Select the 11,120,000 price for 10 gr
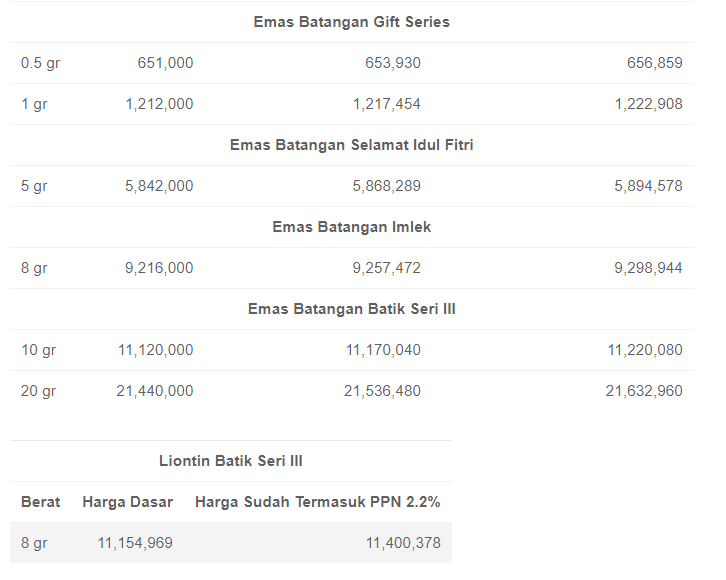 [156, 350]
